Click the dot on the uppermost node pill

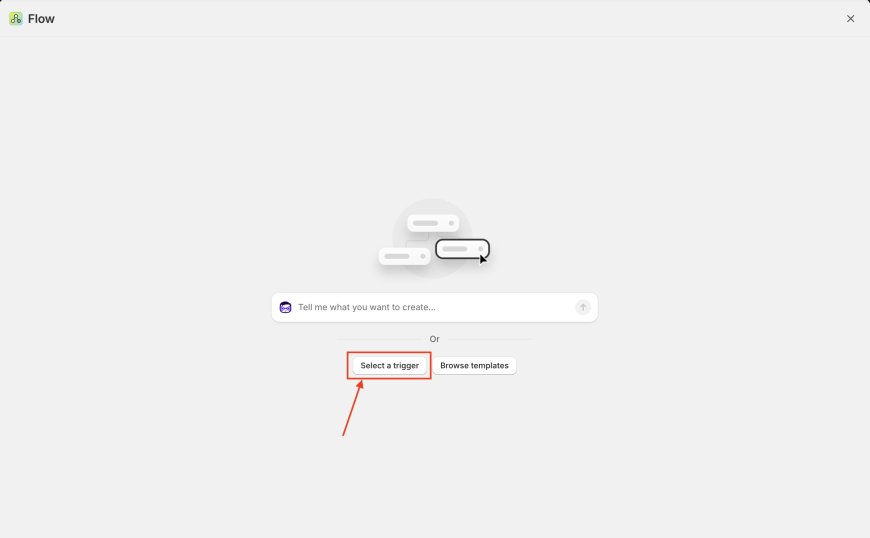451,223
